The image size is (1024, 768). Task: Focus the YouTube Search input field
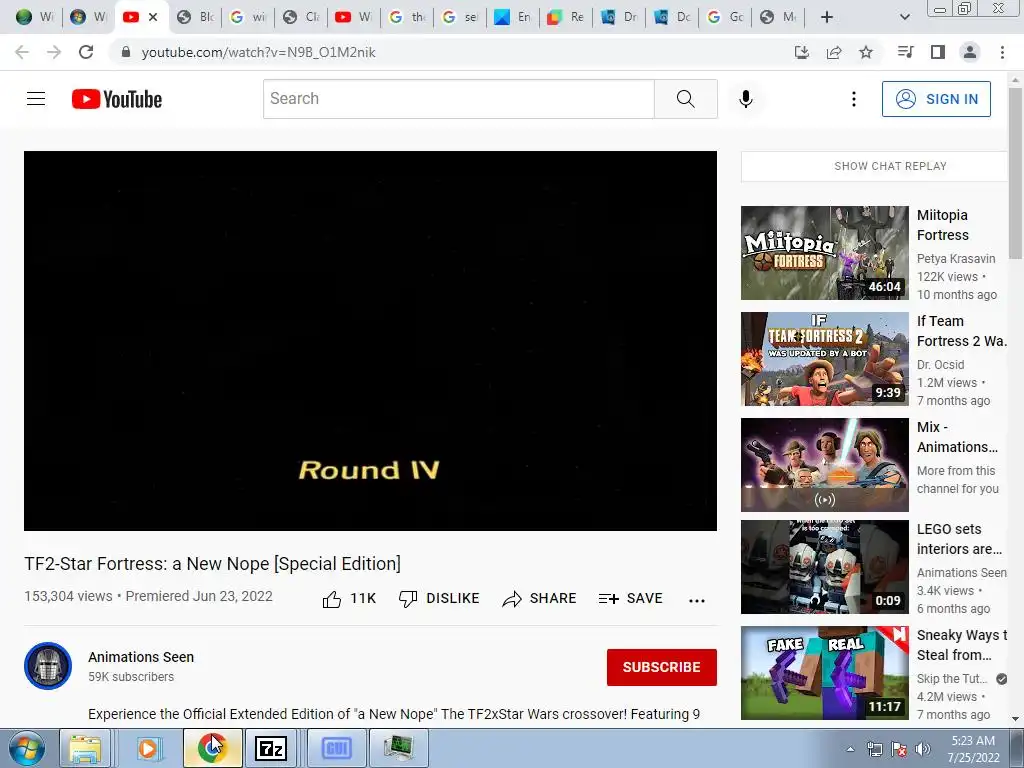[x=458, y=99]
